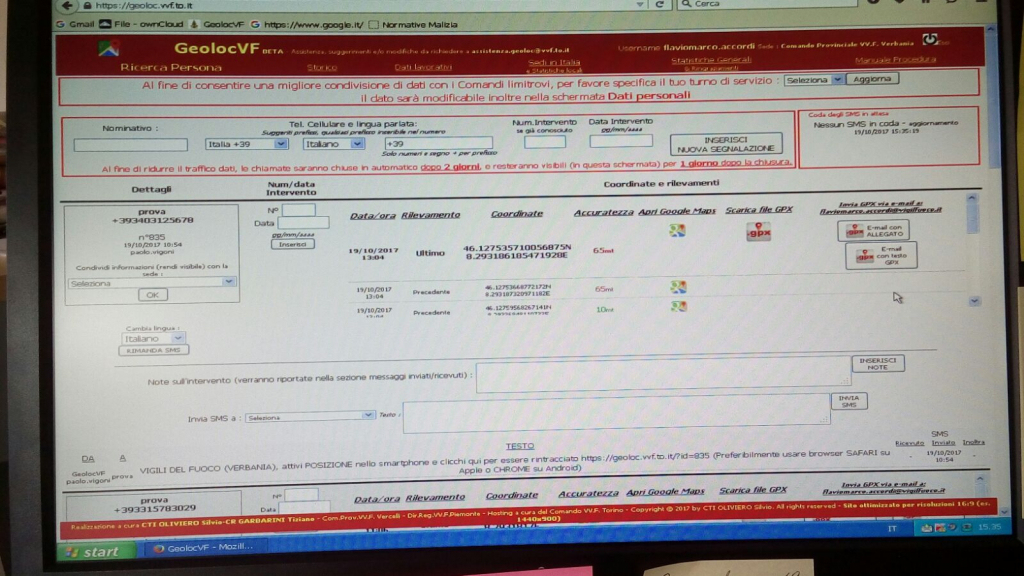
Task: Open the address bar history dropdown arrow
Action: point(640,5)
